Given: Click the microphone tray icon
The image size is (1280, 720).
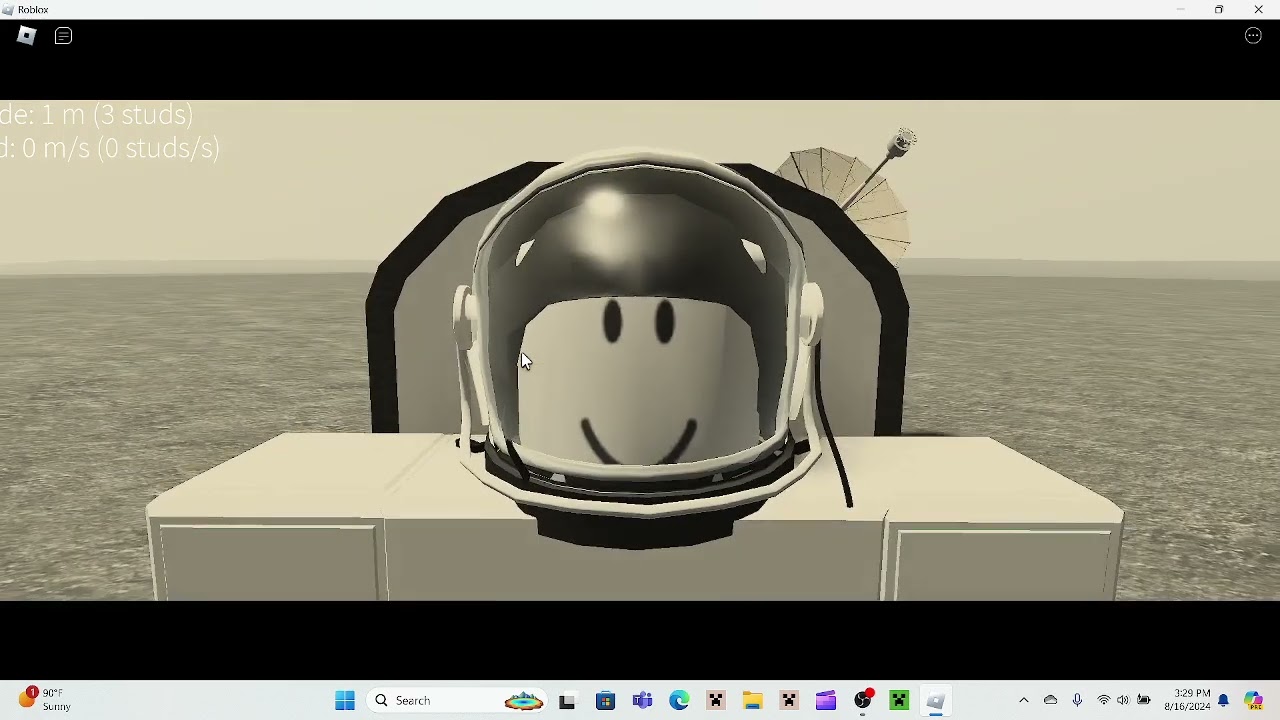Looking at the screenshot, I should 1077,701.
